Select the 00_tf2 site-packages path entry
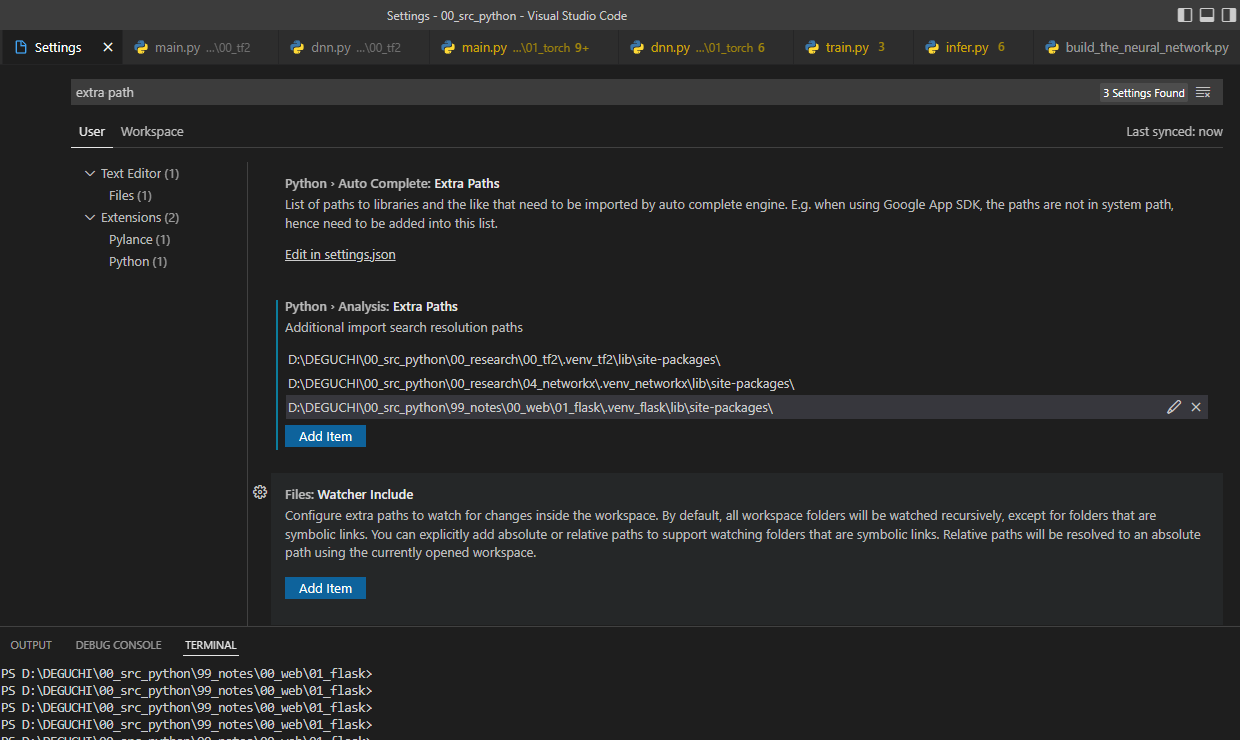This screenshot has width=1240, height=740. coord(746,359)
